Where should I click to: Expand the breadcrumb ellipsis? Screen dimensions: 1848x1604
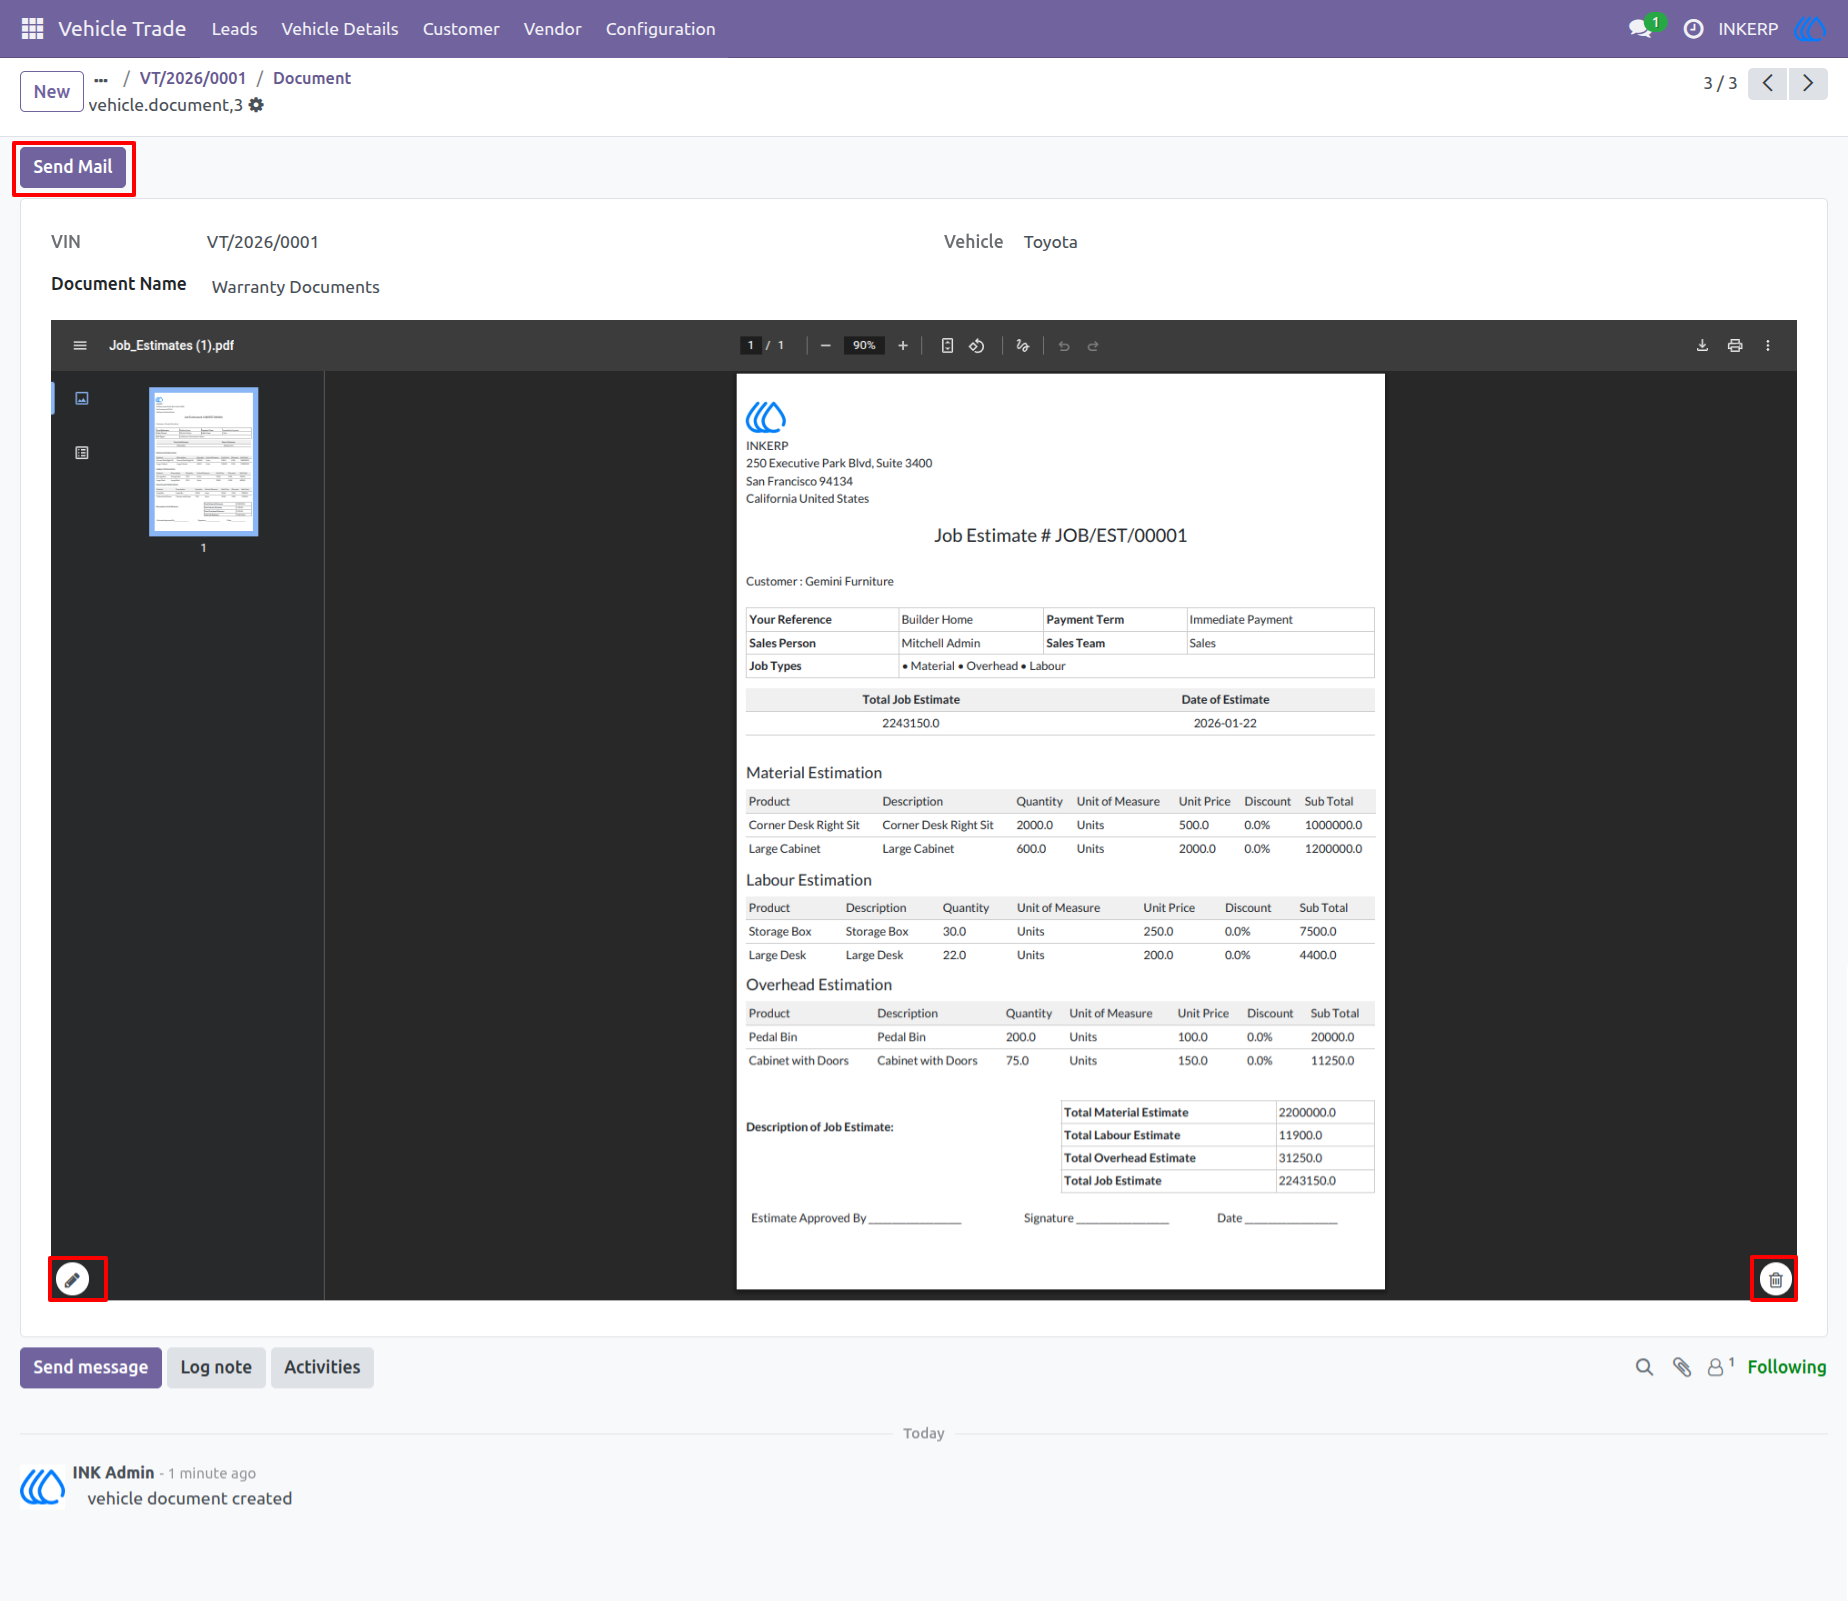coord(101,79)
